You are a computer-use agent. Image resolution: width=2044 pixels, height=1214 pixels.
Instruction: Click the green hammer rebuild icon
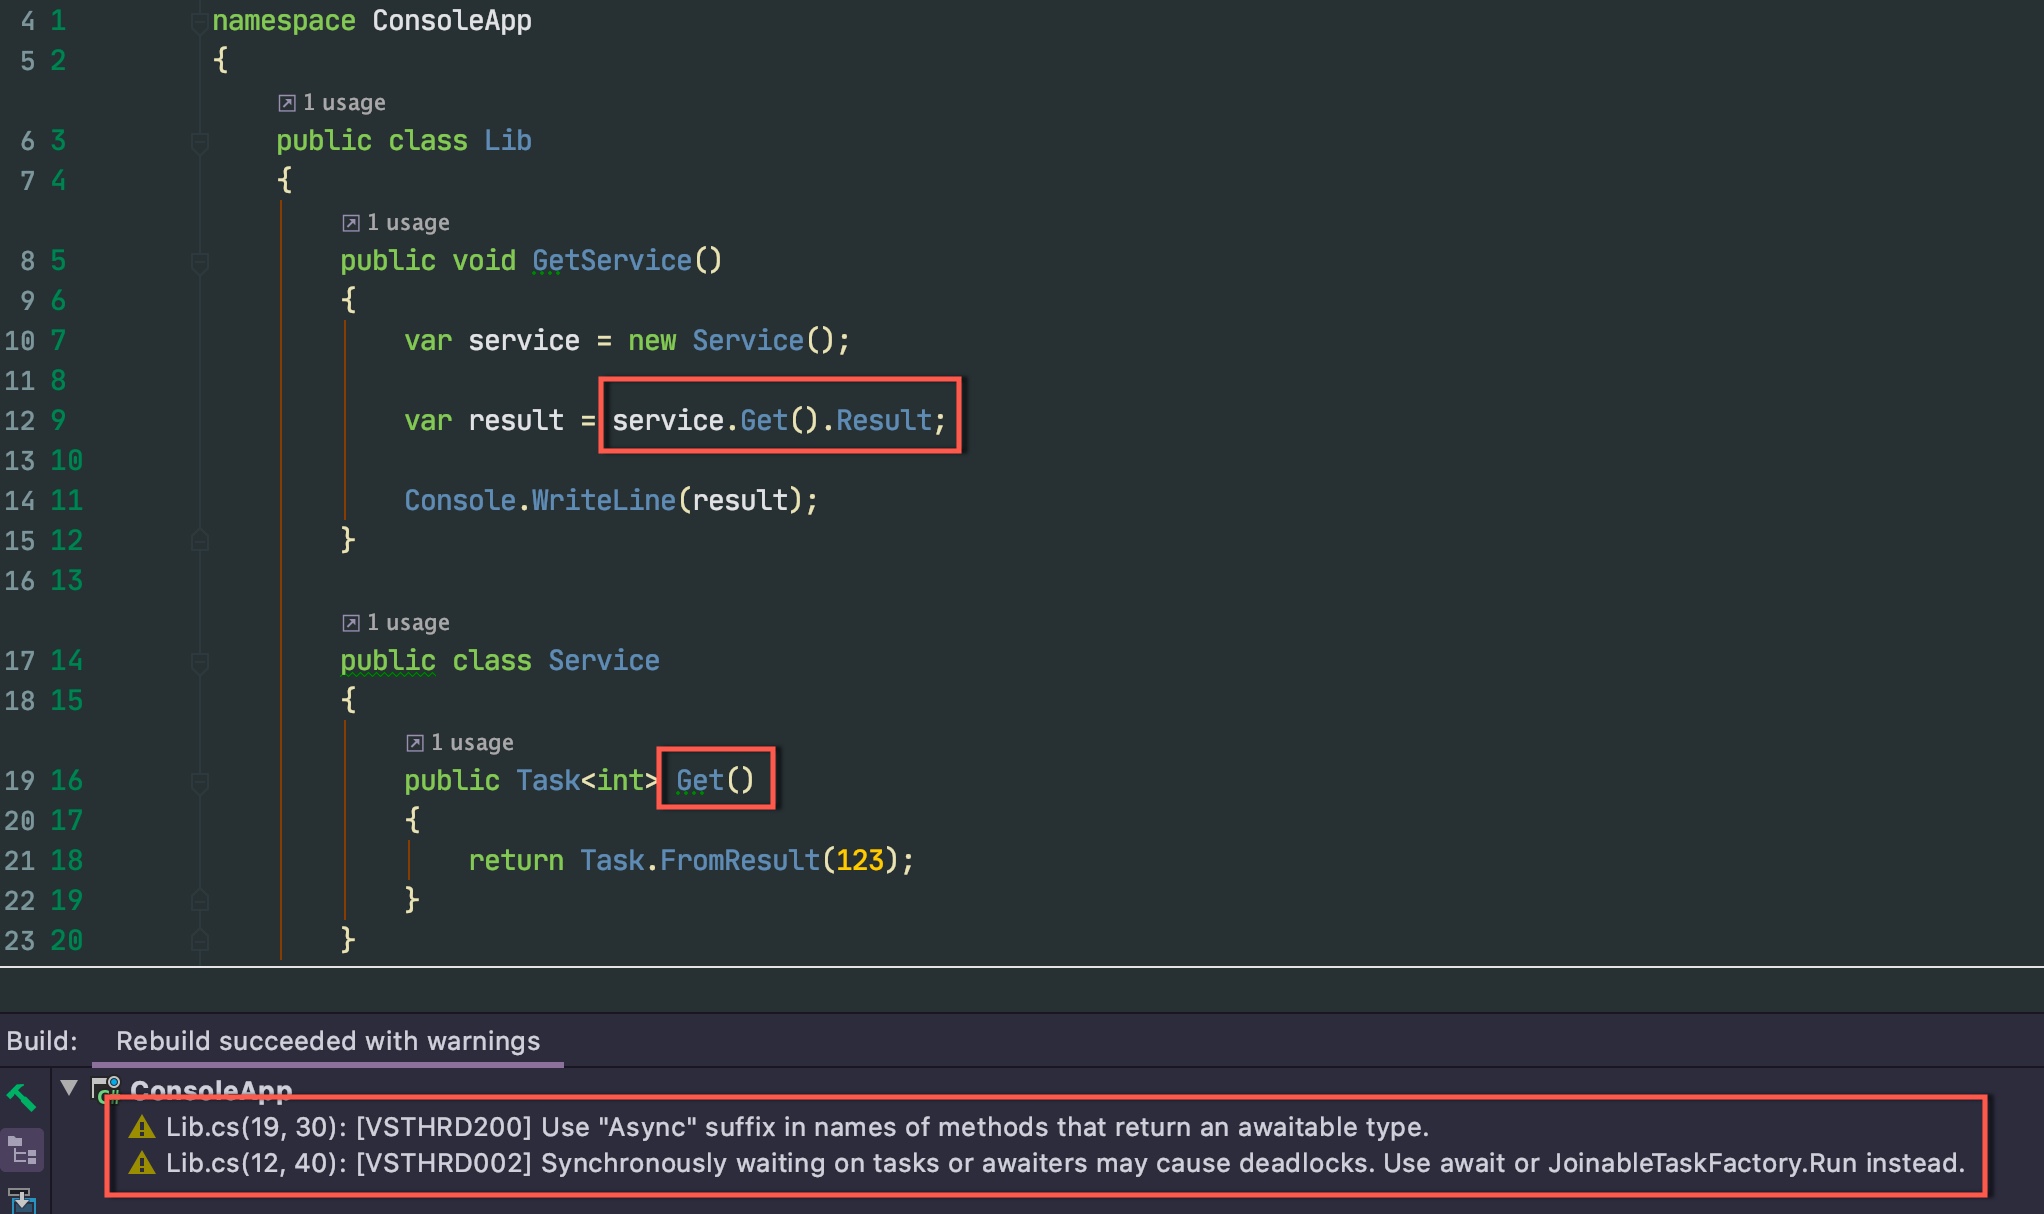[21, 1098]
